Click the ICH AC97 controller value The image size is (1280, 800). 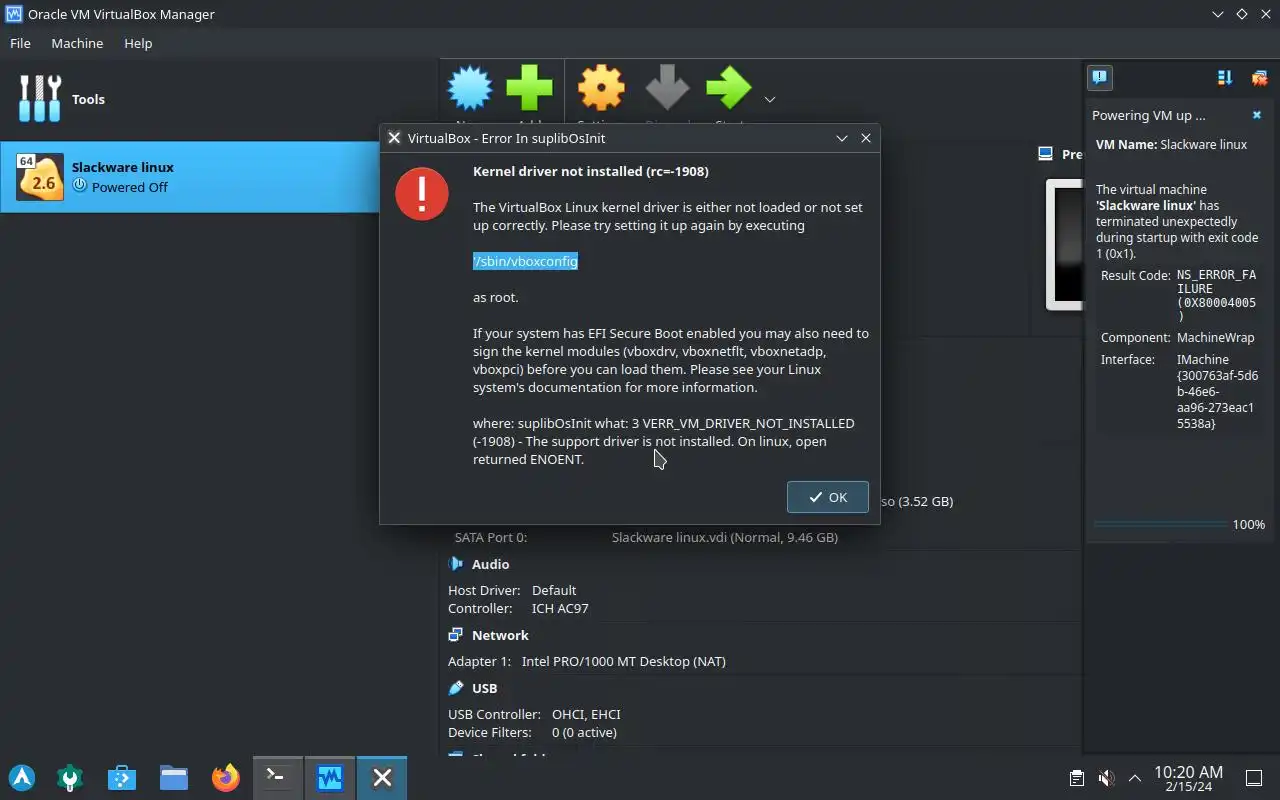pos(560,608)
